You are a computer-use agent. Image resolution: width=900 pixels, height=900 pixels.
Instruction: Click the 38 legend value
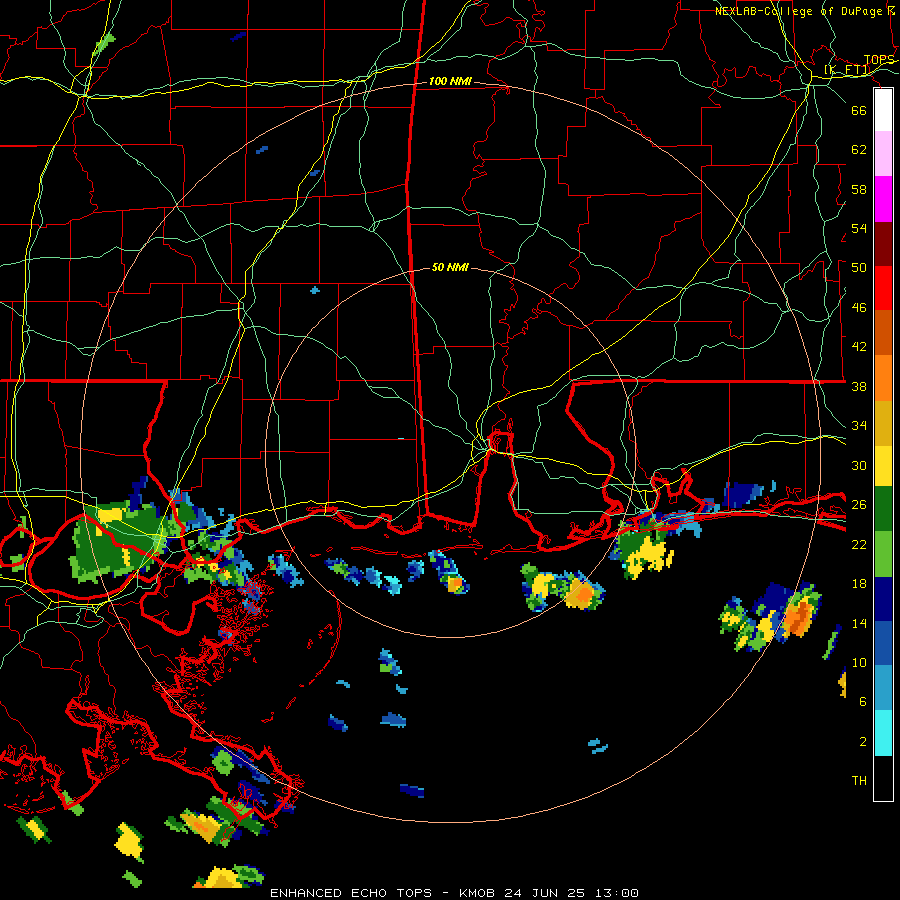coord(859,386)
